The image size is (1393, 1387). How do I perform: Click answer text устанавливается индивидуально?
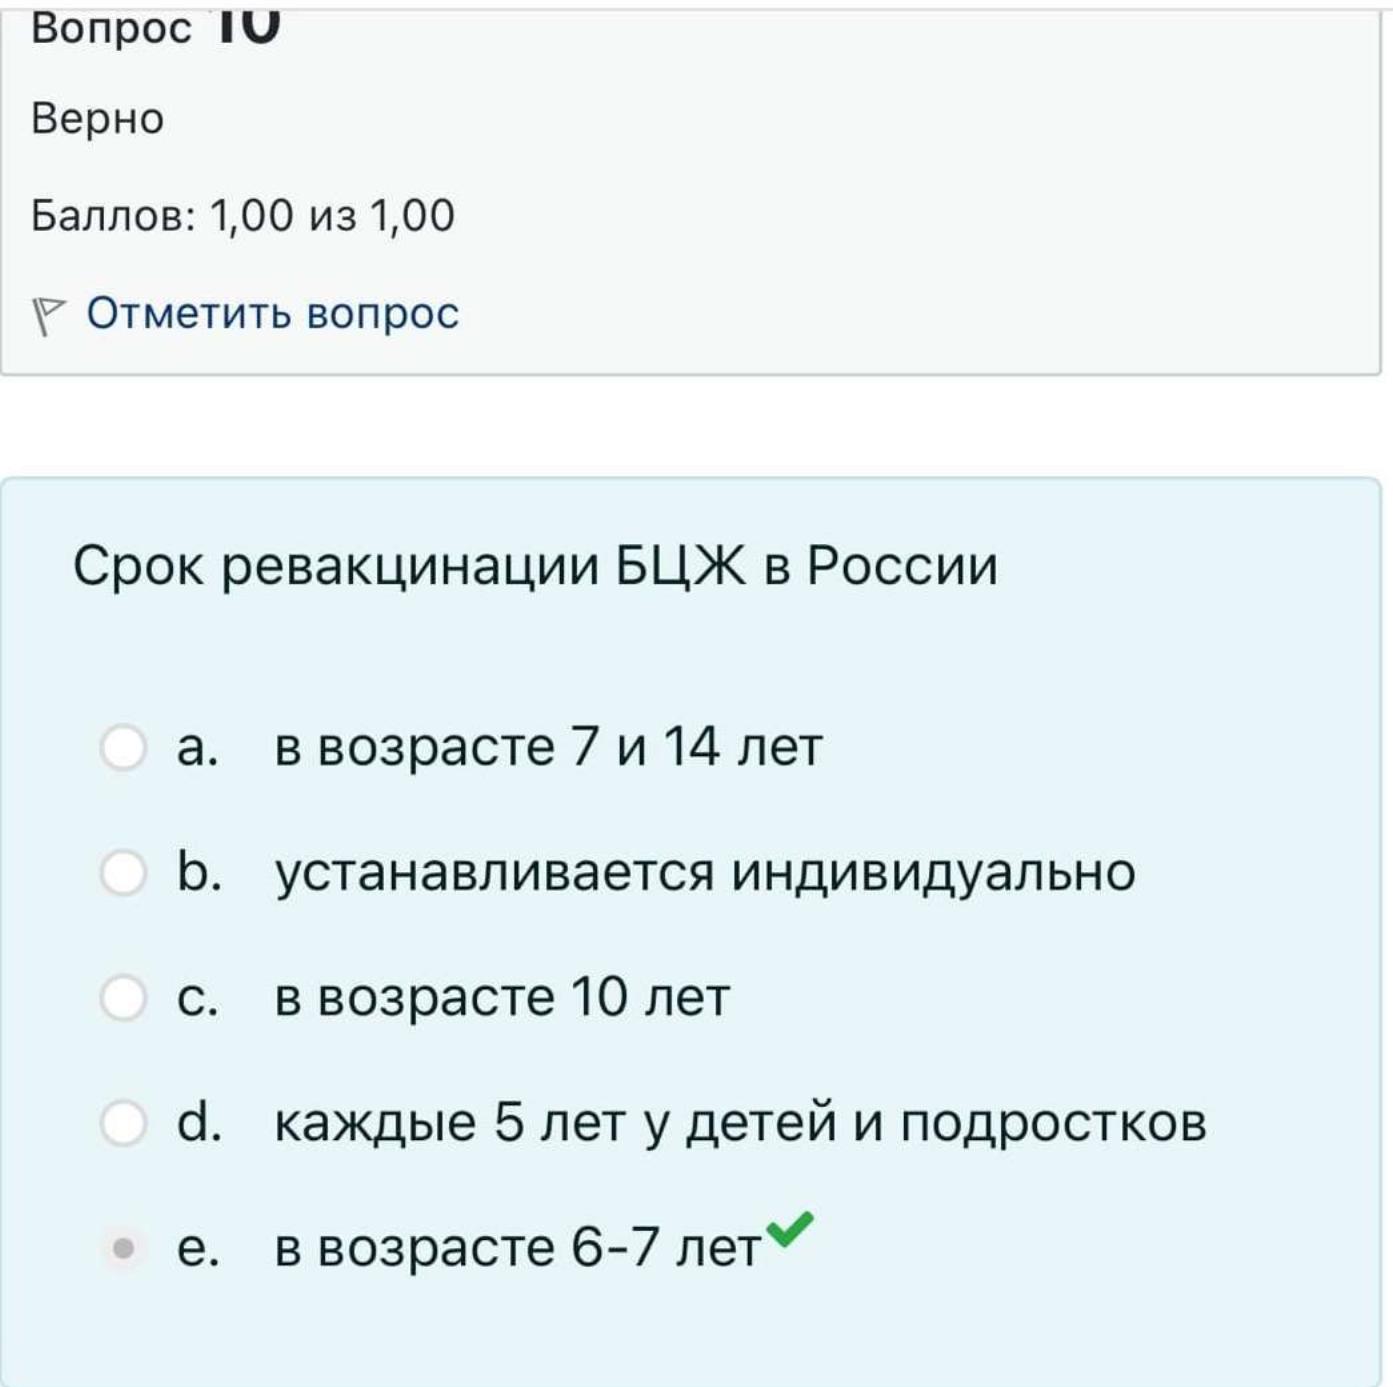(705, 873)
